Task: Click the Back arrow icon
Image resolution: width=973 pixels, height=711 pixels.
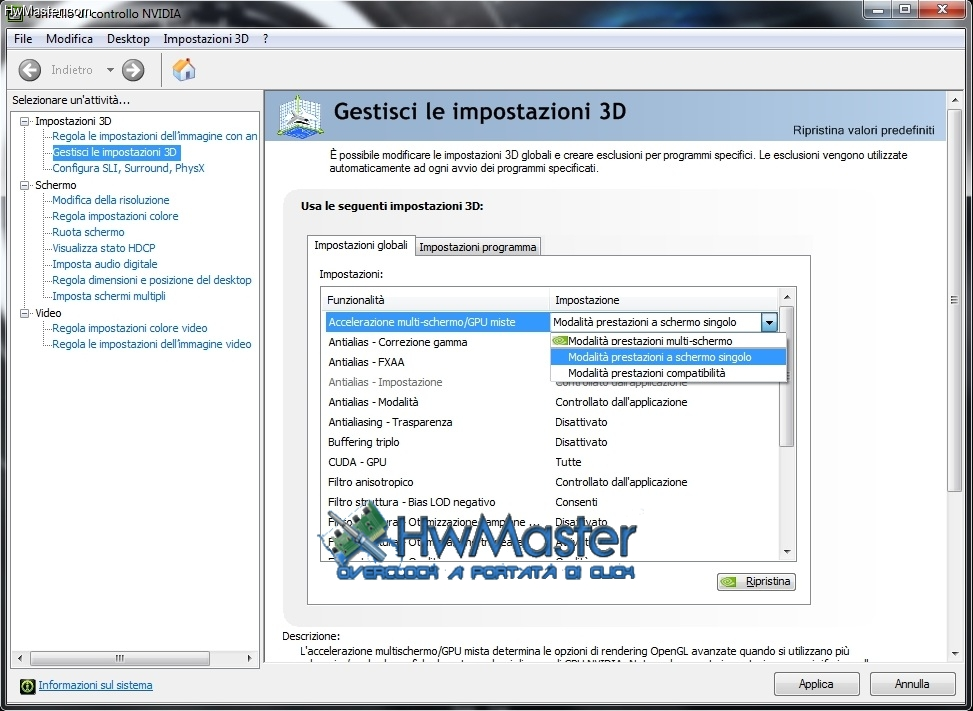Action: [29, 70]
